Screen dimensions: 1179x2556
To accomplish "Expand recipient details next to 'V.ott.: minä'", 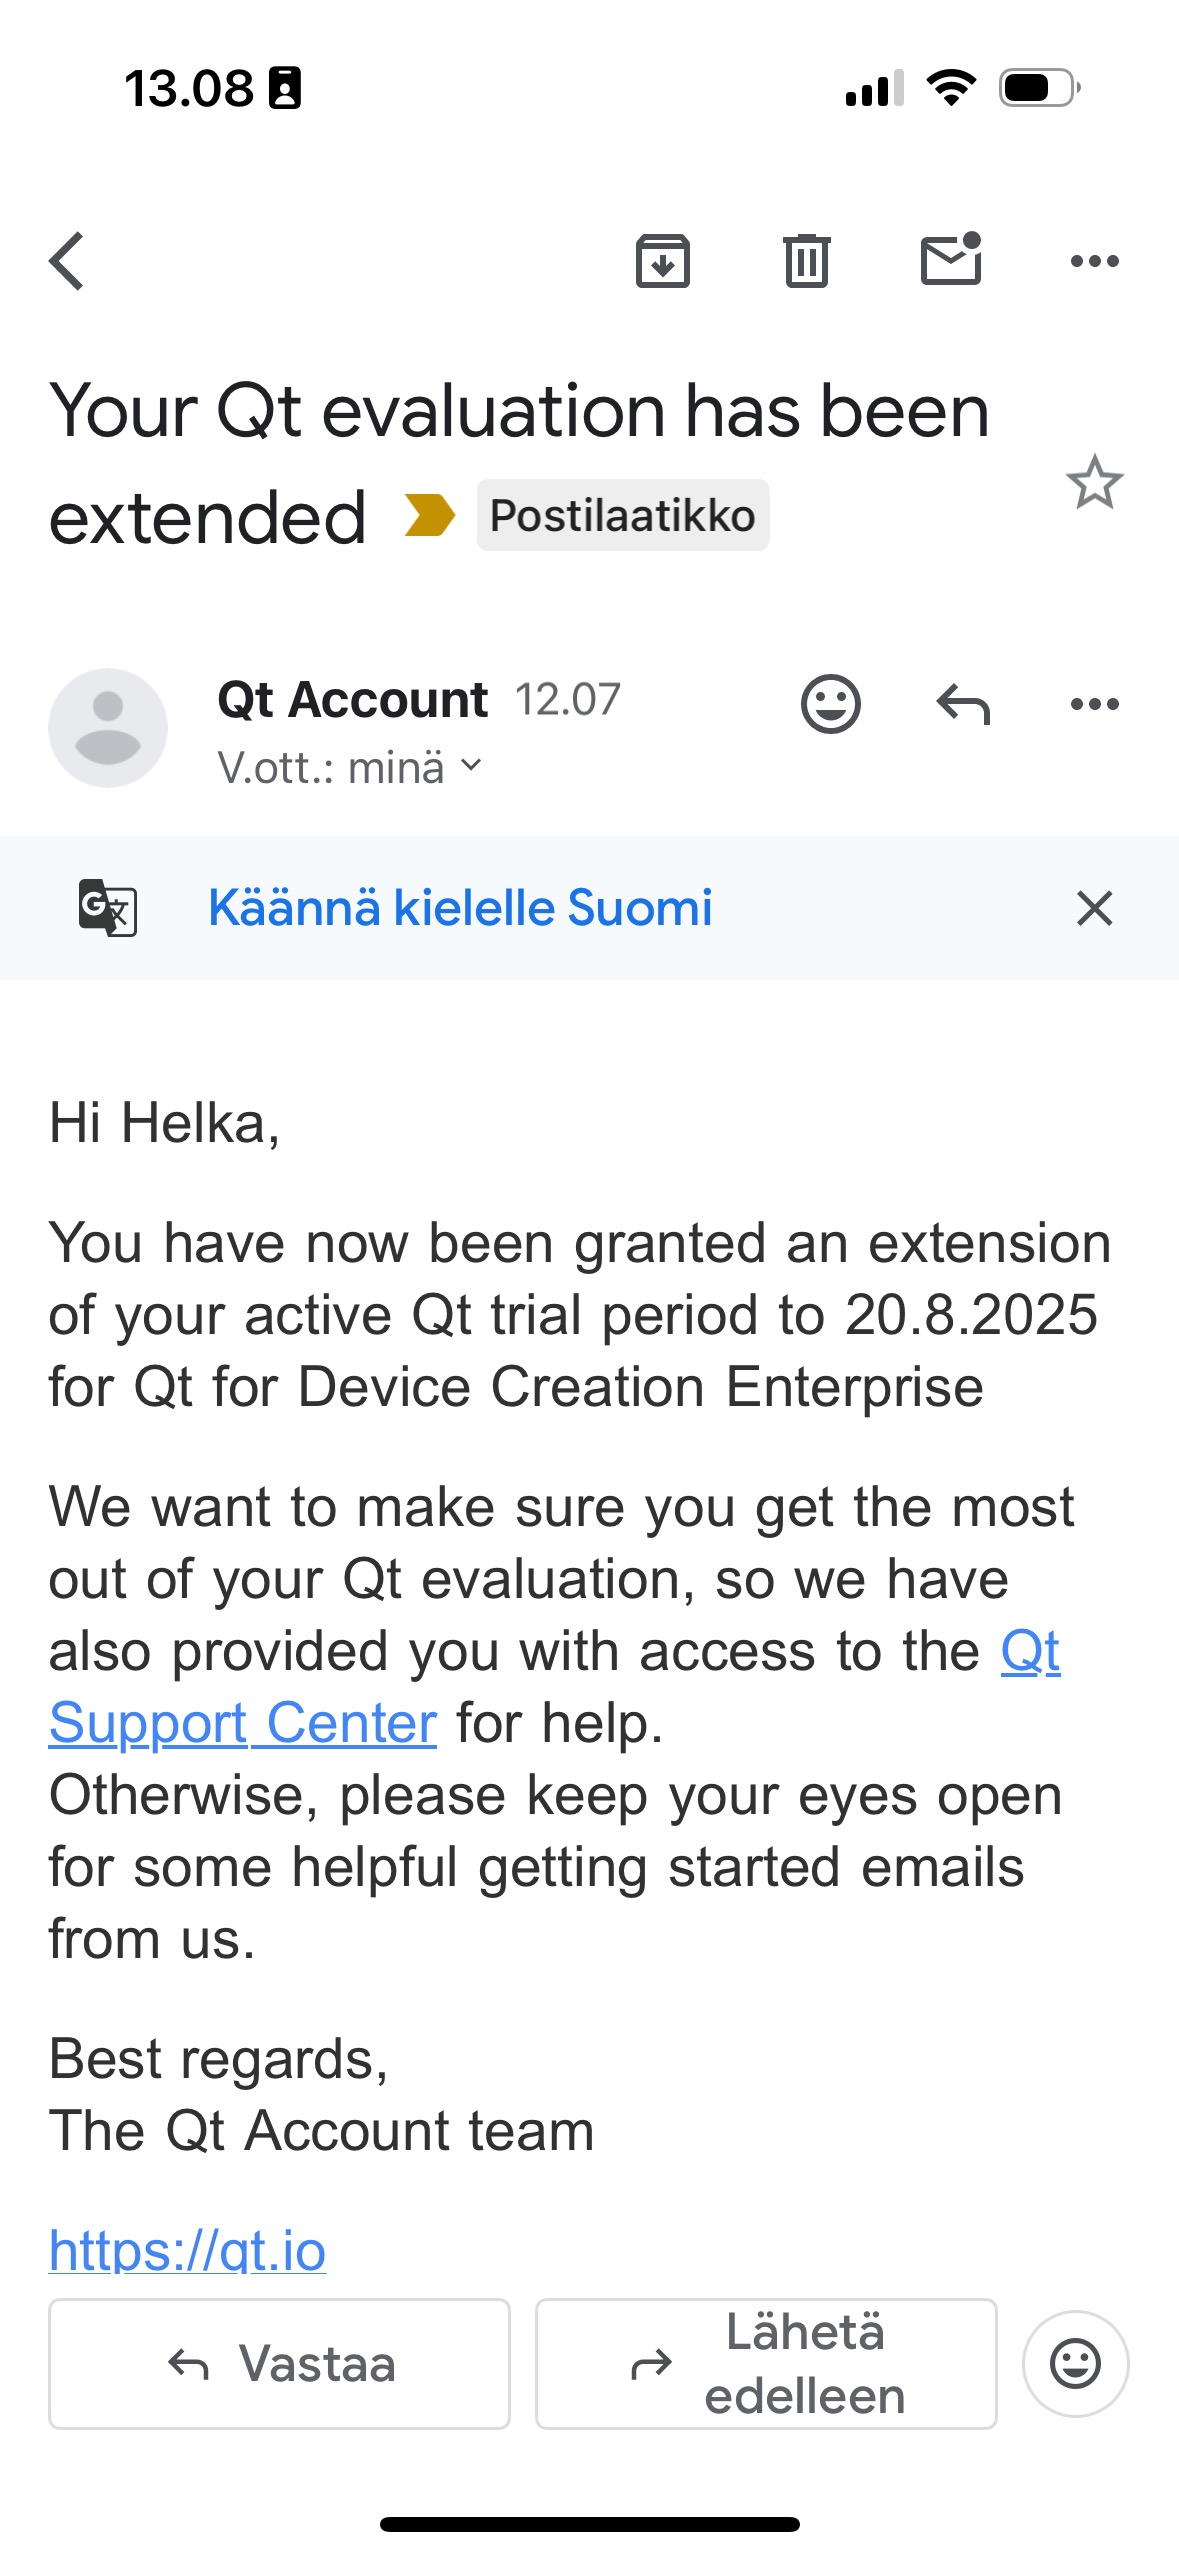I will tap(471, 766).
